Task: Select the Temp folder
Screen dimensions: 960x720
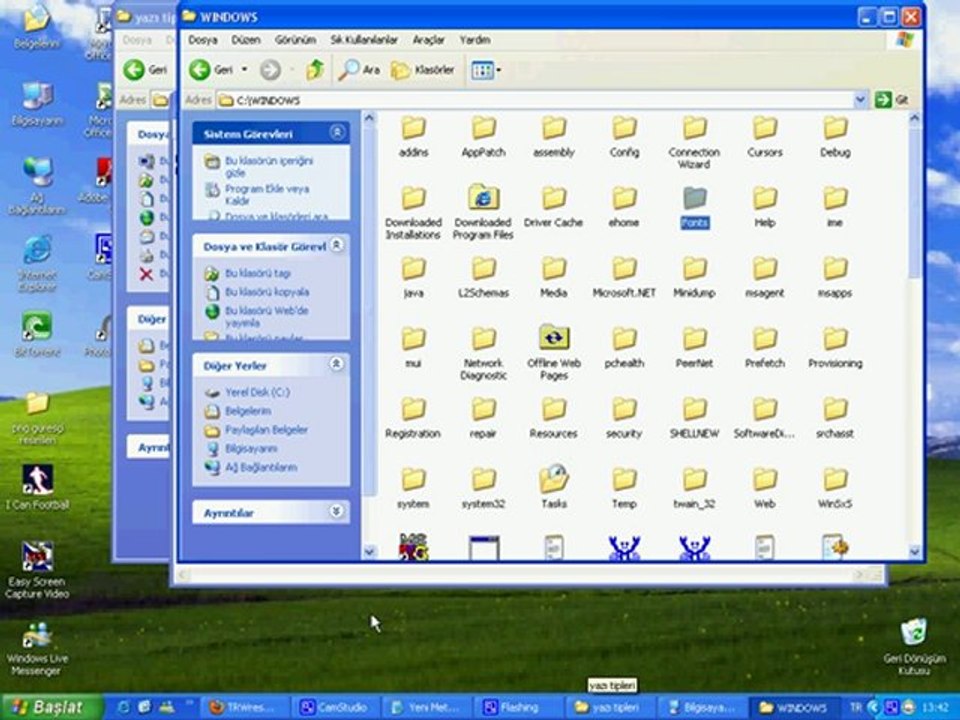Action: click(x=624, y=488)
